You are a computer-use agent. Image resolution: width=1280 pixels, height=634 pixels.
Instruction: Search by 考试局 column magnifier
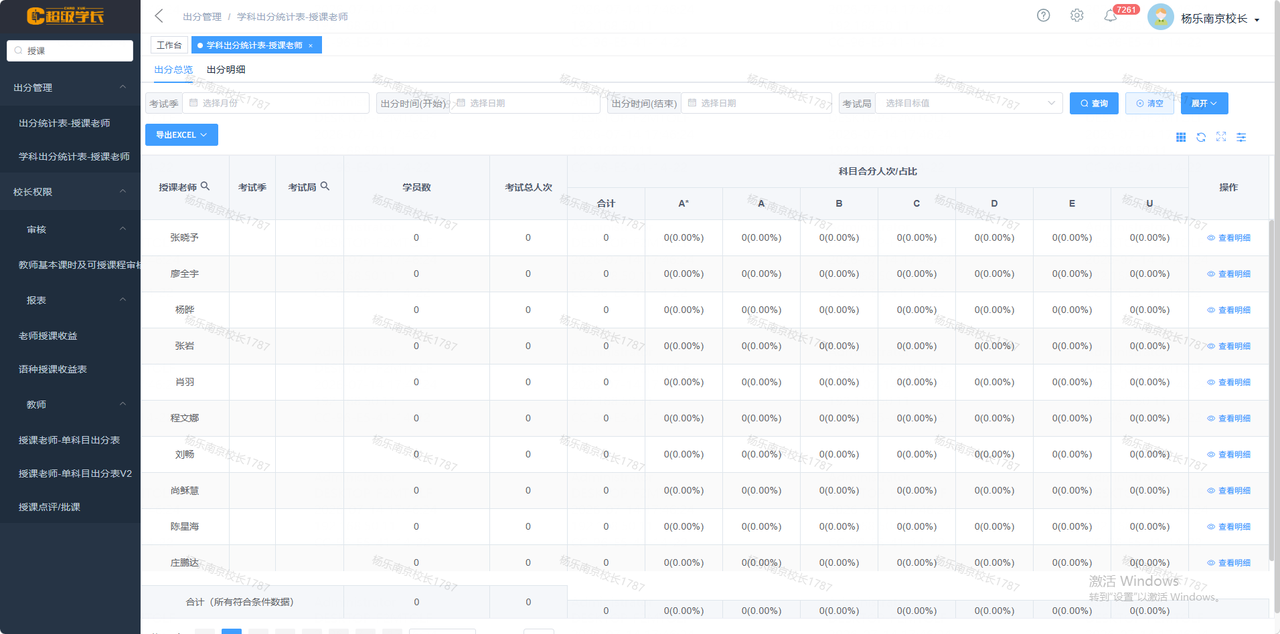pos(324,186)
